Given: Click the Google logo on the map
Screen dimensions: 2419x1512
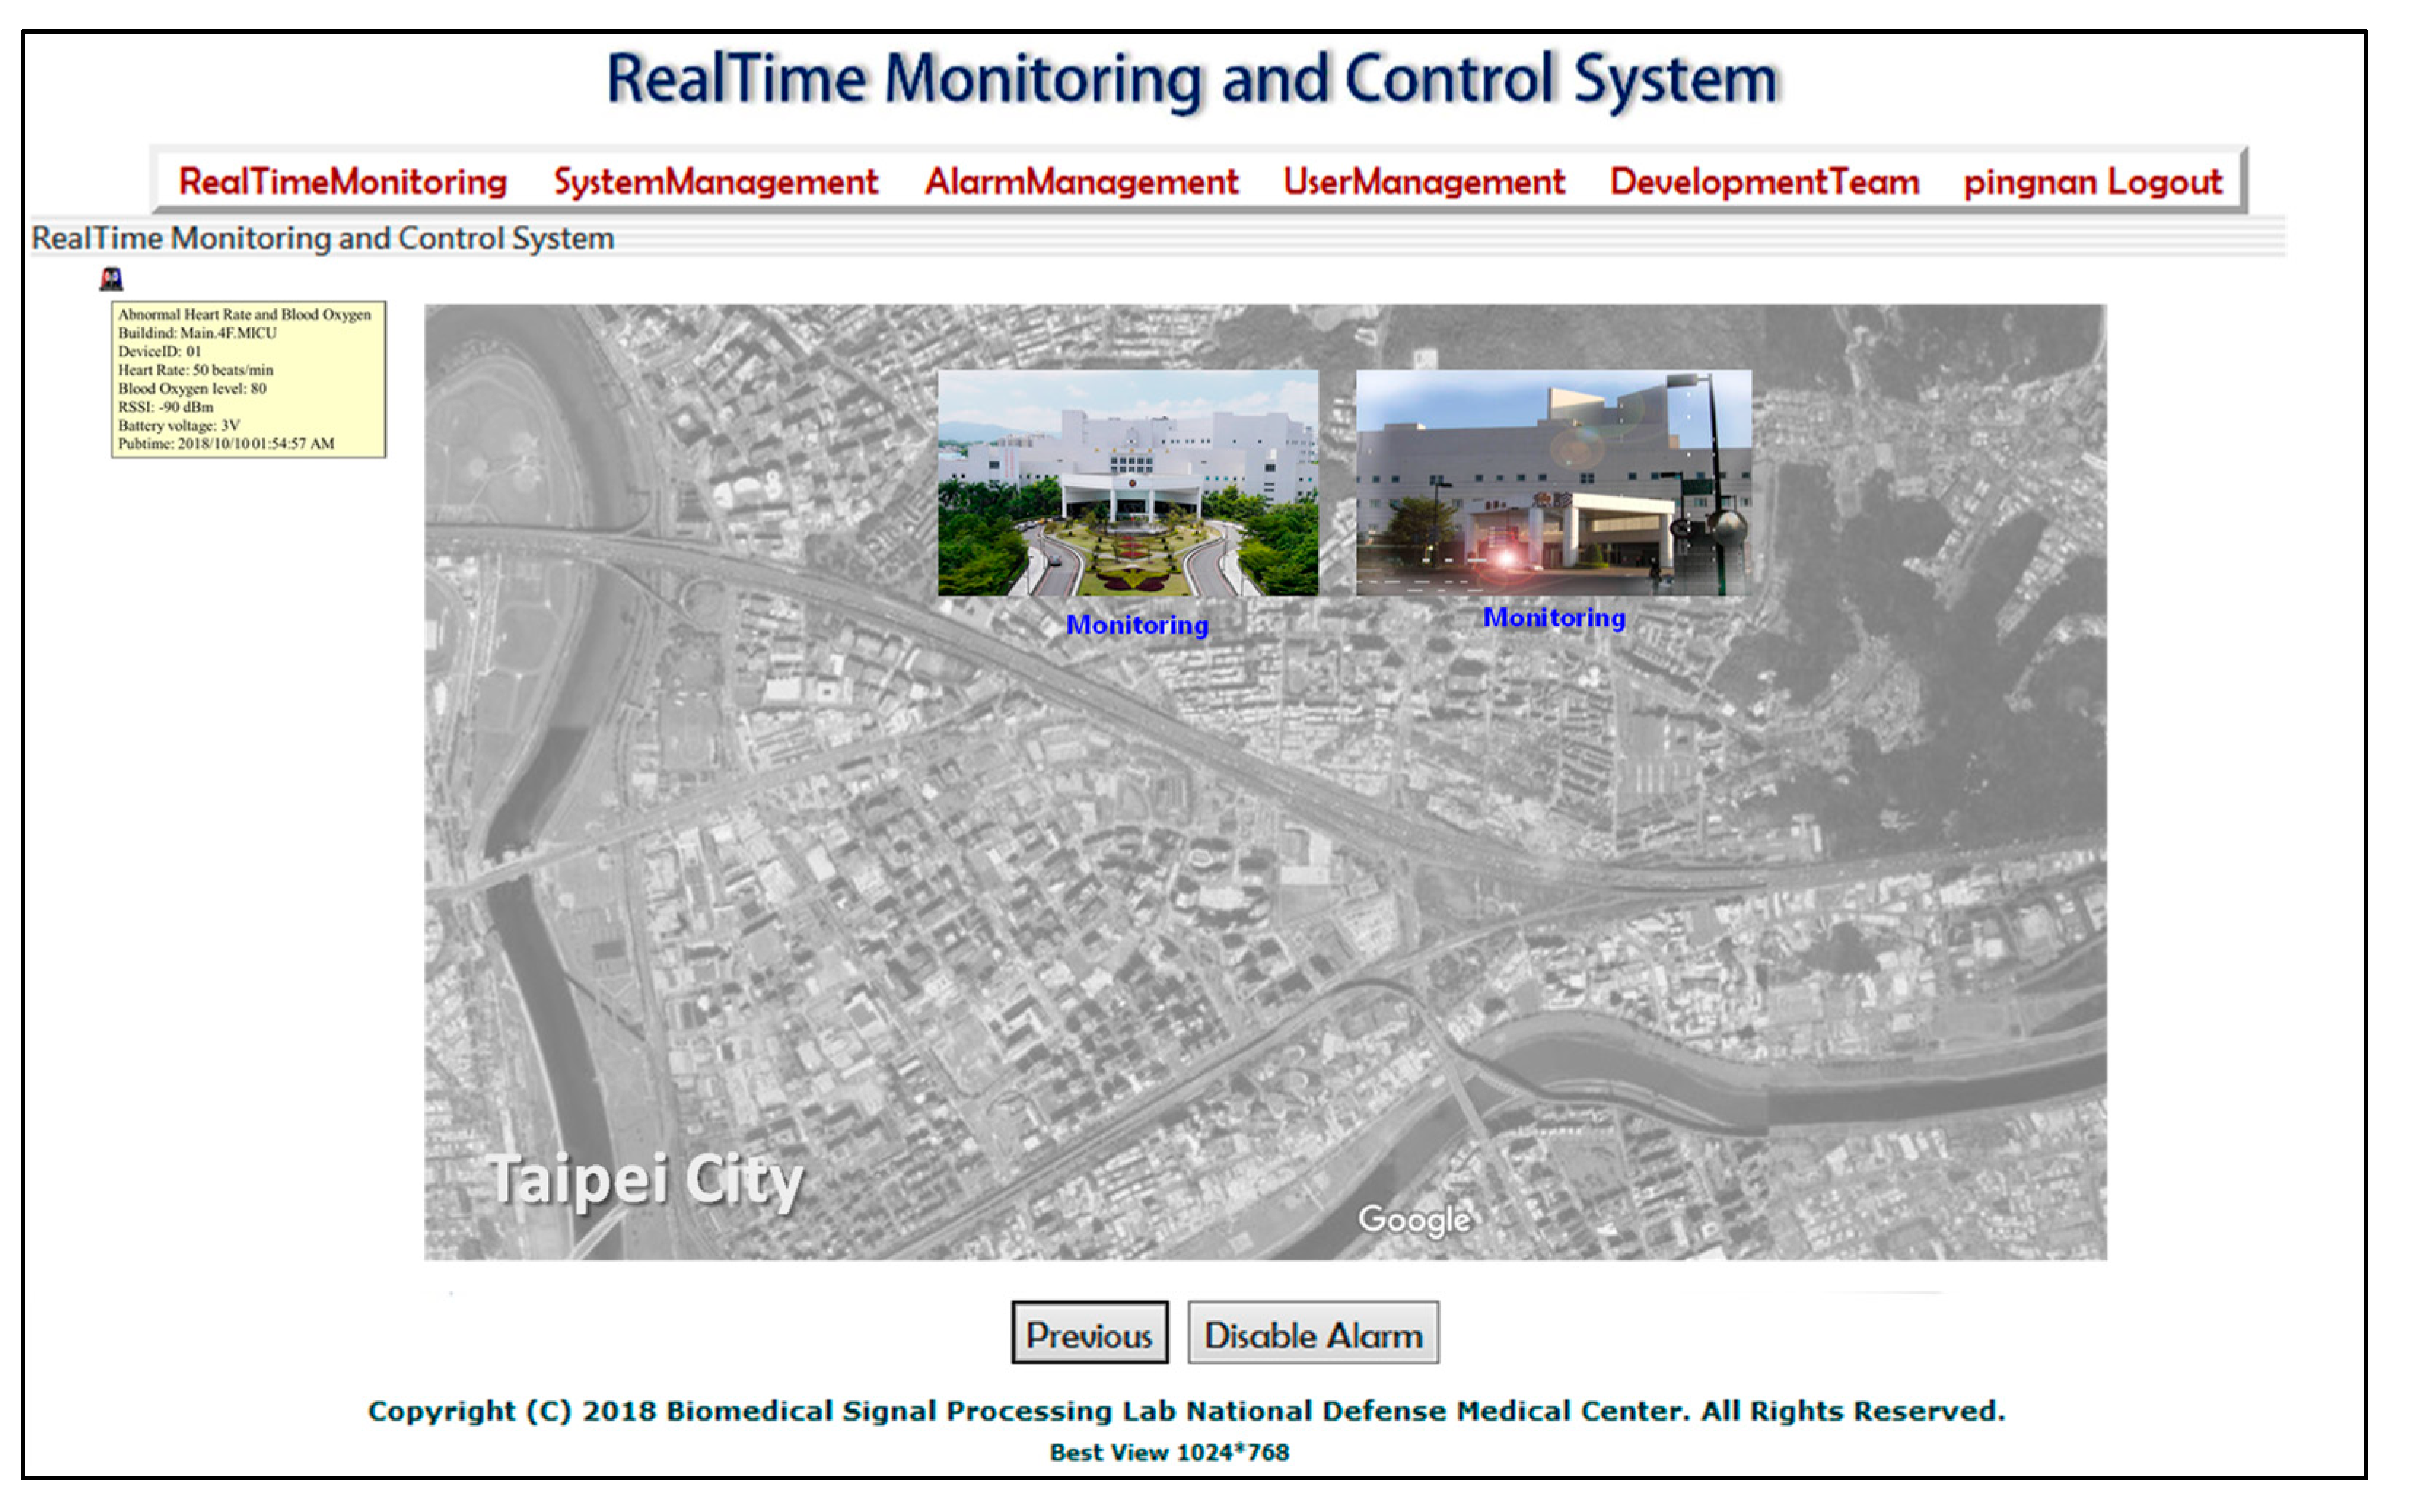Looking at the screenshot, I should [x=1413, y=1219].
